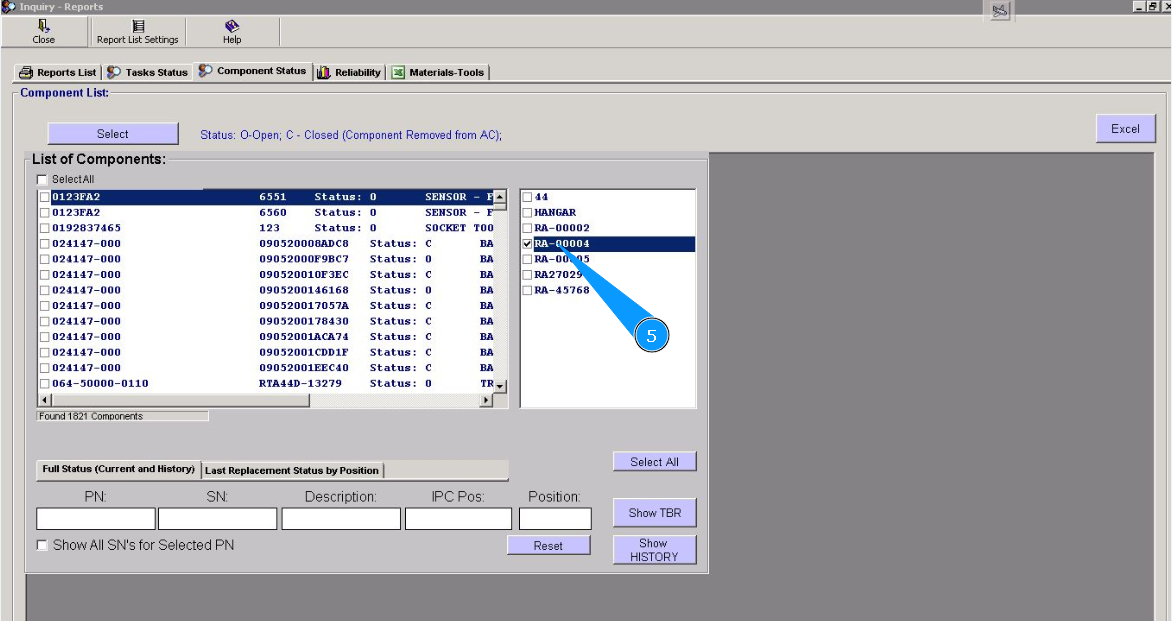The image size is (1172, 621).
Task: Tick the HANGAR checkbox in aircraft list
Action: pyautogui.click(x=528, y=213)
